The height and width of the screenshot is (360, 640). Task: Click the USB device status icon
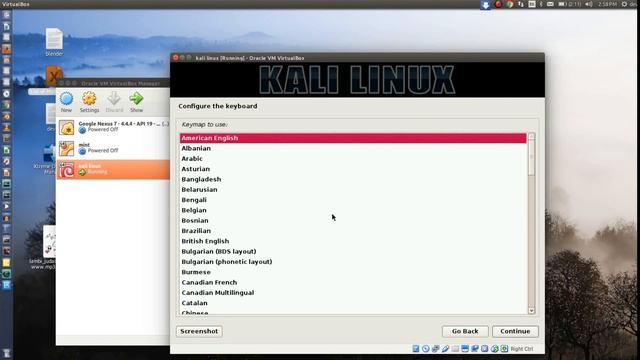coord(445,349)
